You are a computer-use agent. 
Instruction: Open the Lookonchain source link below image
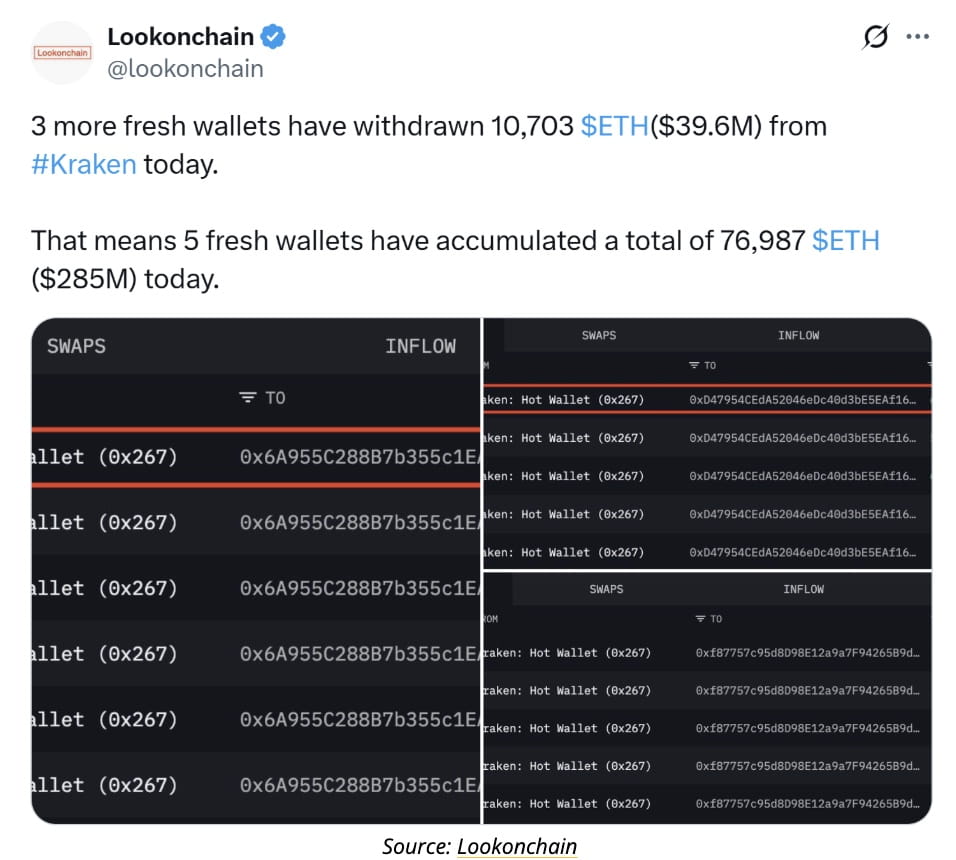516,846
